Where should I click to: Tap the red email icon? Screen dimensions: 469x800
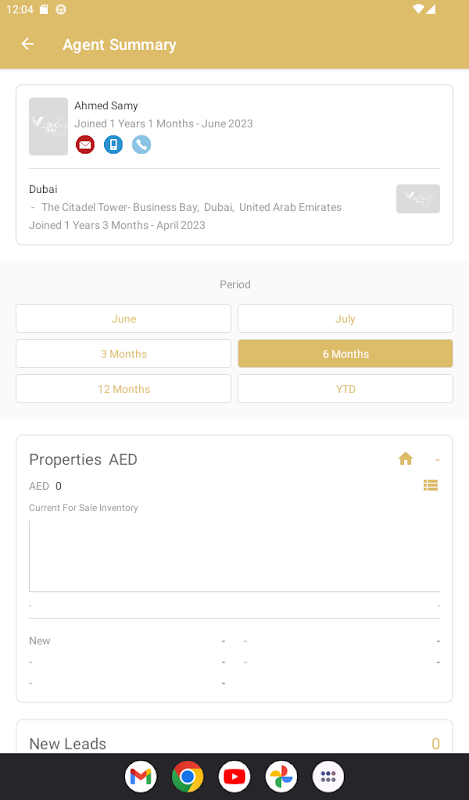[85, 145]
